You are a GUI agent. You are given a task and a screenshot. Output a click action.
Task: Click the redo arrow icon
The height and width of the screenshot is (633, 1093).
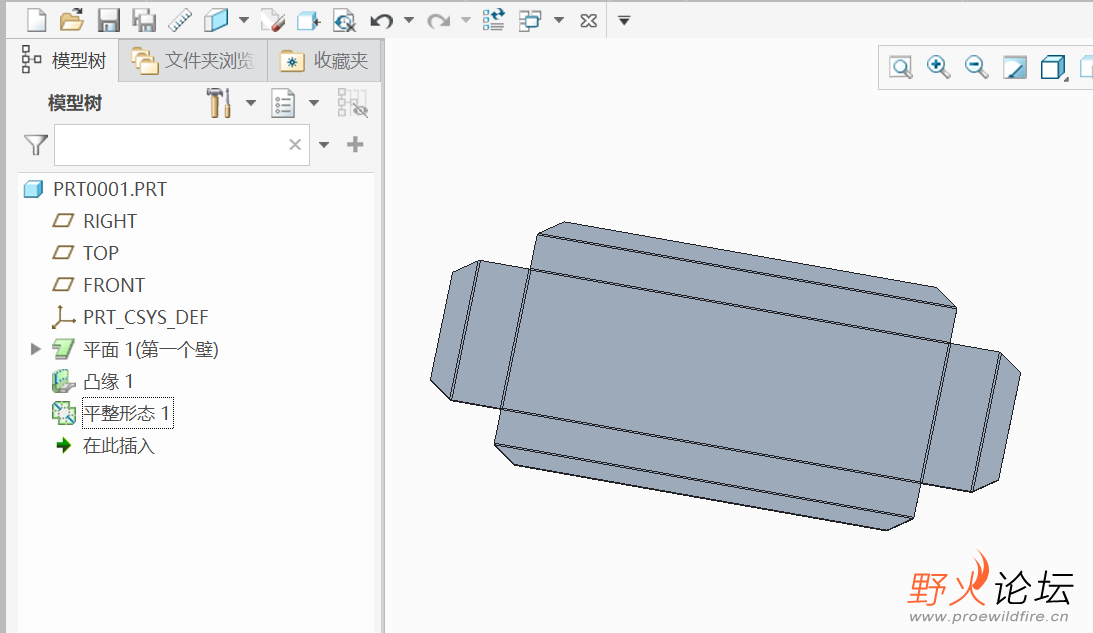coord(438,21)
